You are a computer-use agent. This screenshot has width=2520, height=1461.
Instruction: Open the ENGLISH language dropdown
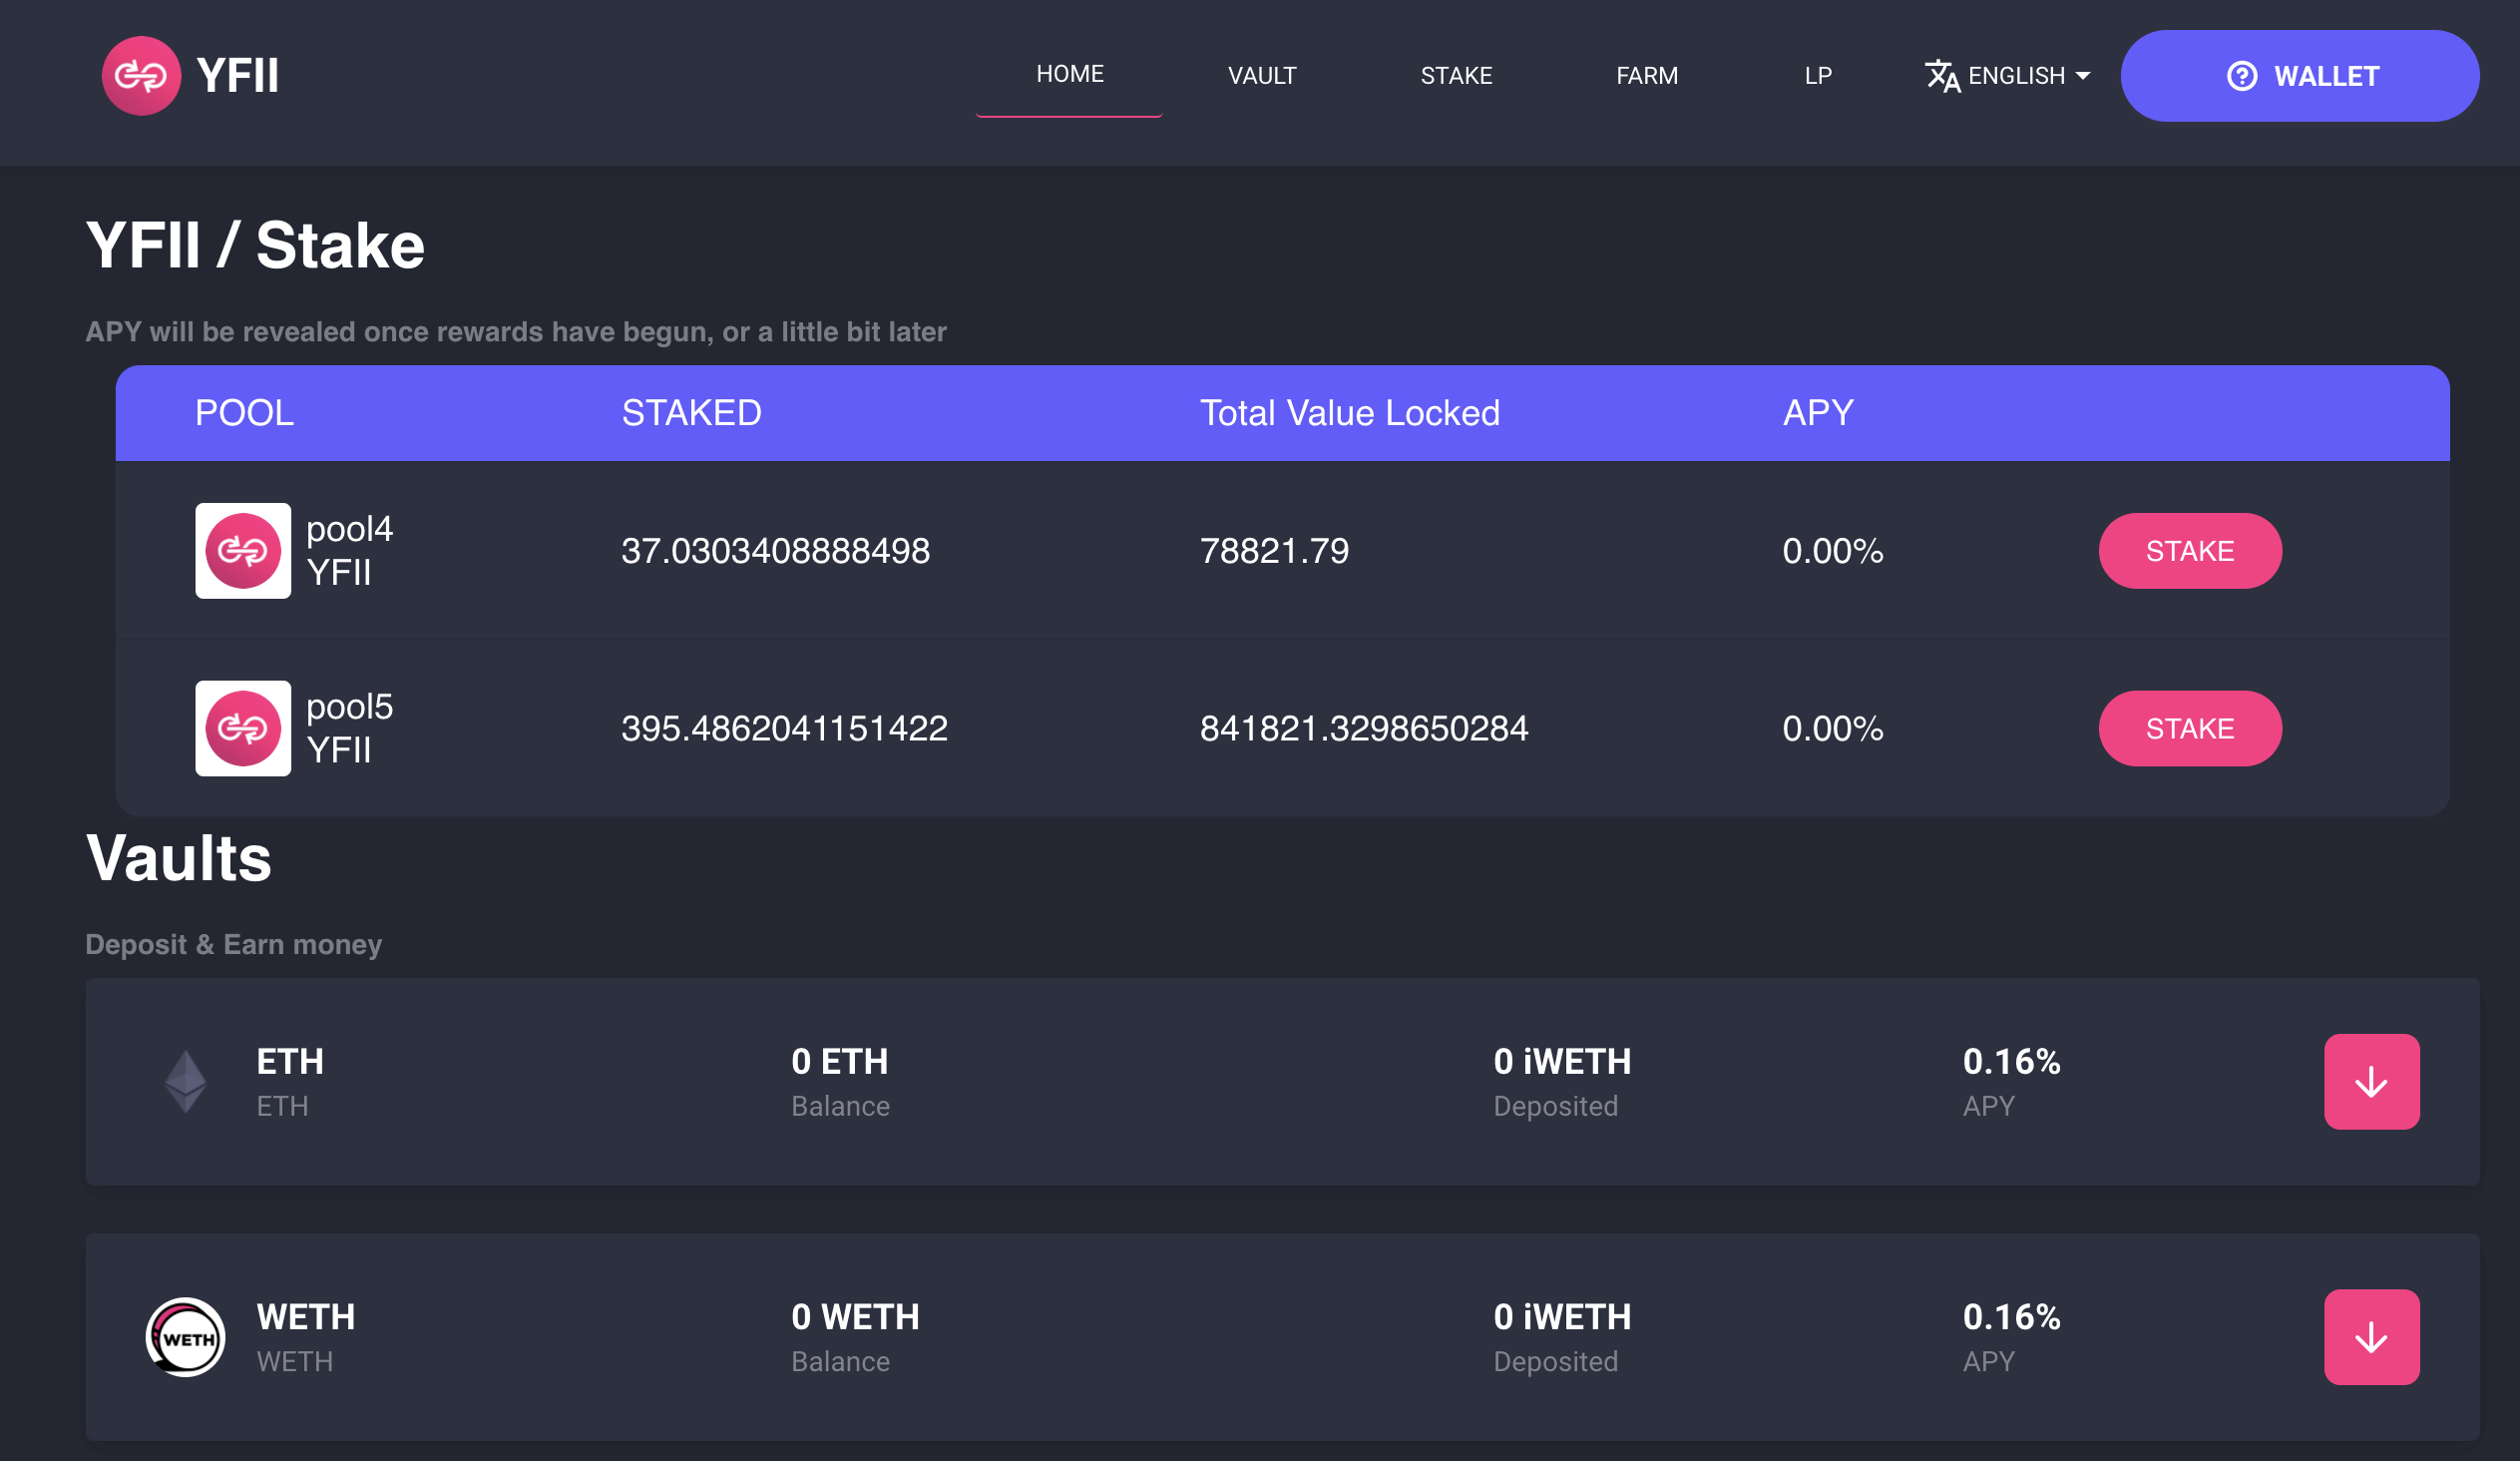point(2008,76)
